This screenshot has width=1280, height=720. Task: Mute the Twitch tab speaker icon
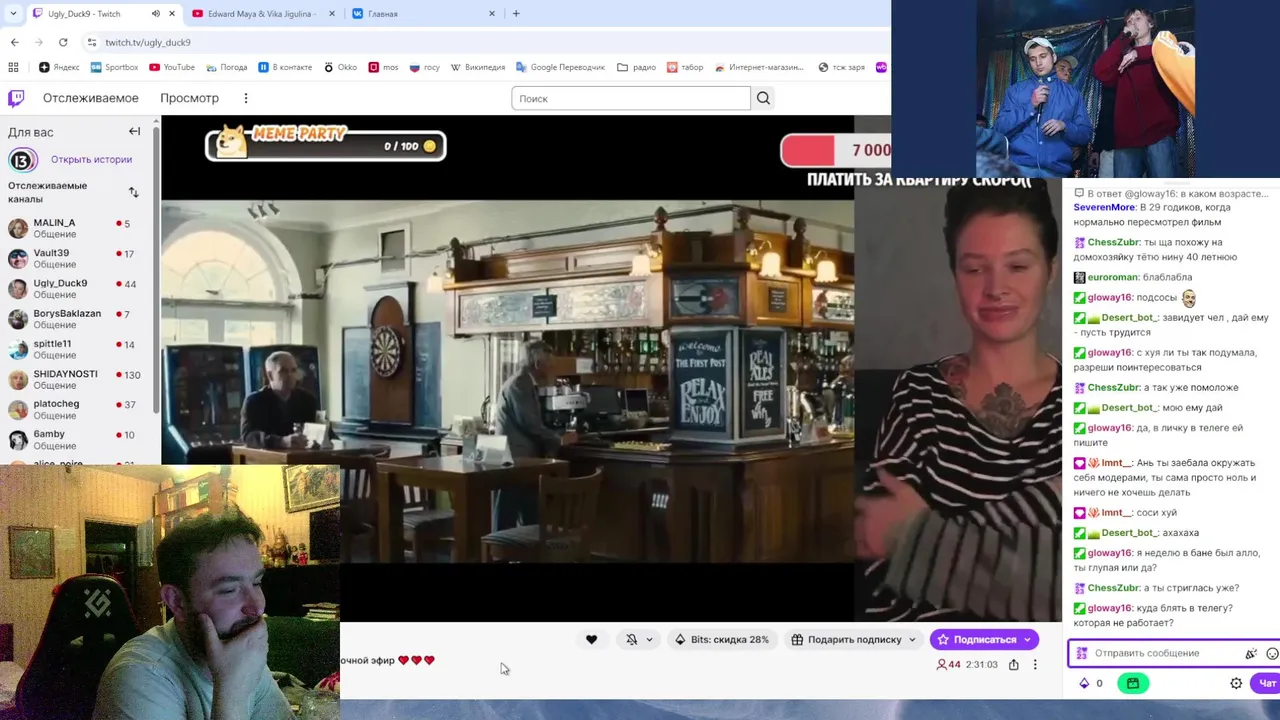click(156, 14)
